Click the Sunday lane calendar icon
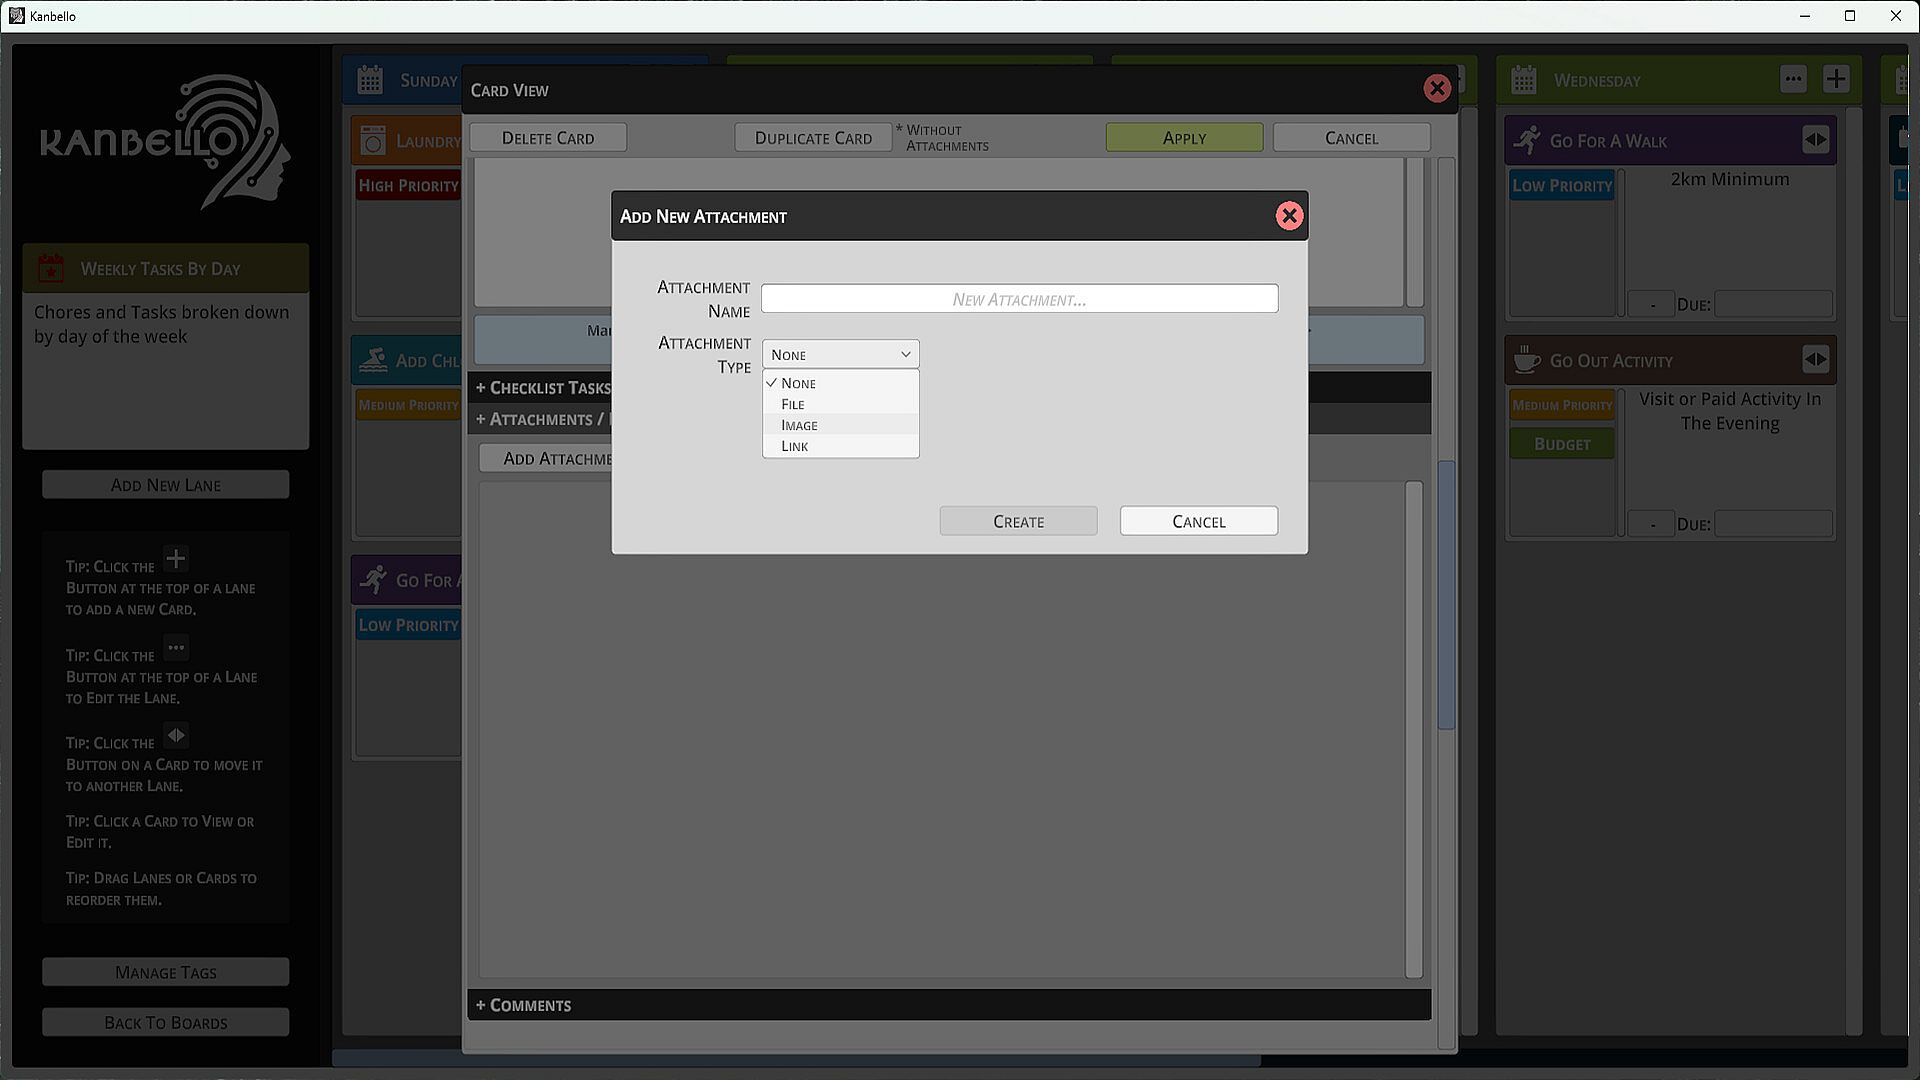The image size is (1920, 1080). point(370,80)
